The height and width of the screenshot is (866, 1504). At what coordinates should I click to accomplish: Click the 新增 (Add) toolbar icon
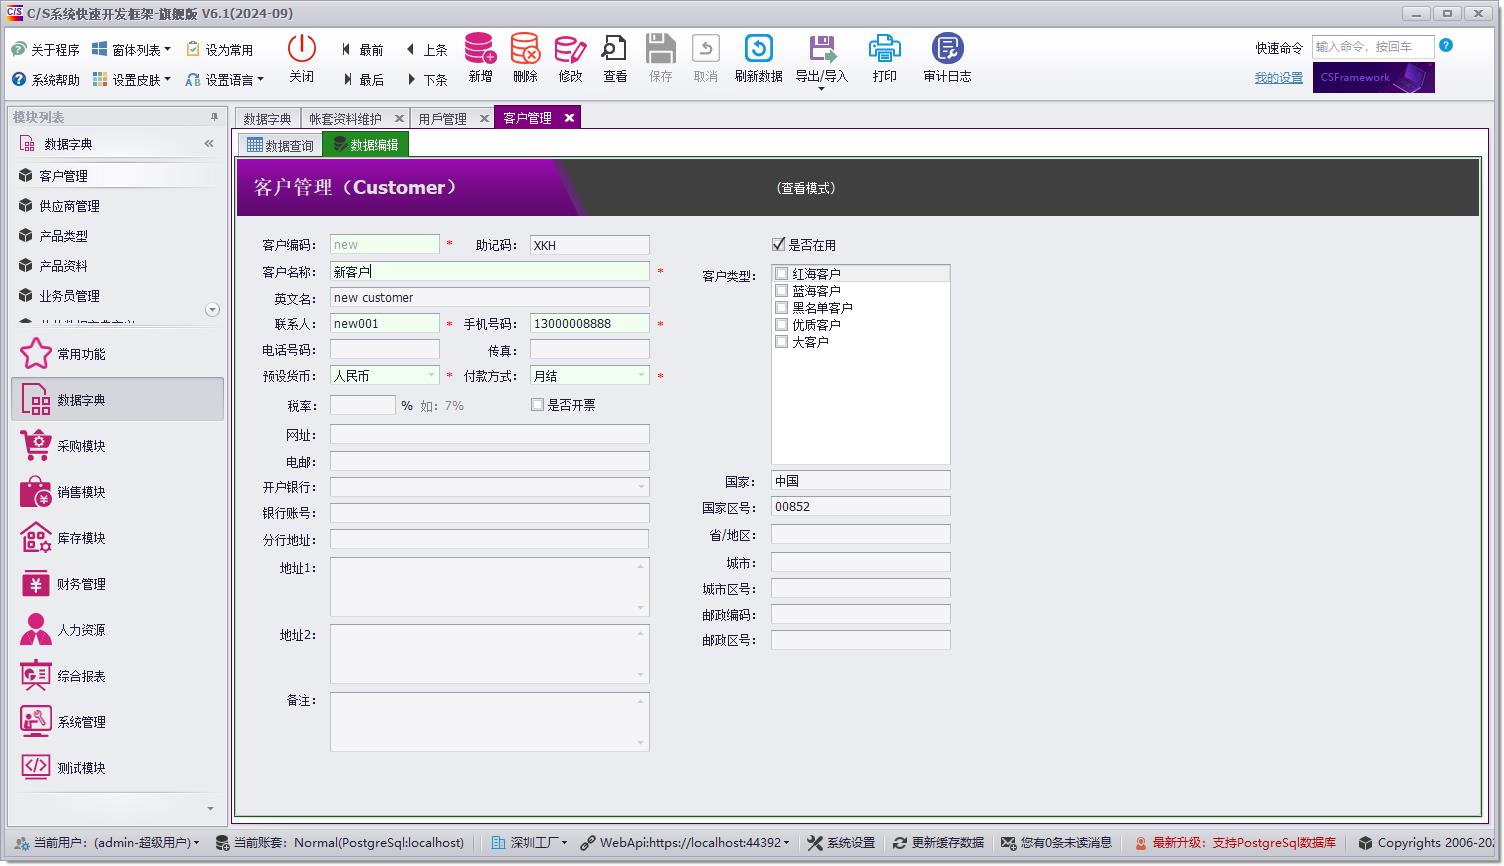click(479, 57)
